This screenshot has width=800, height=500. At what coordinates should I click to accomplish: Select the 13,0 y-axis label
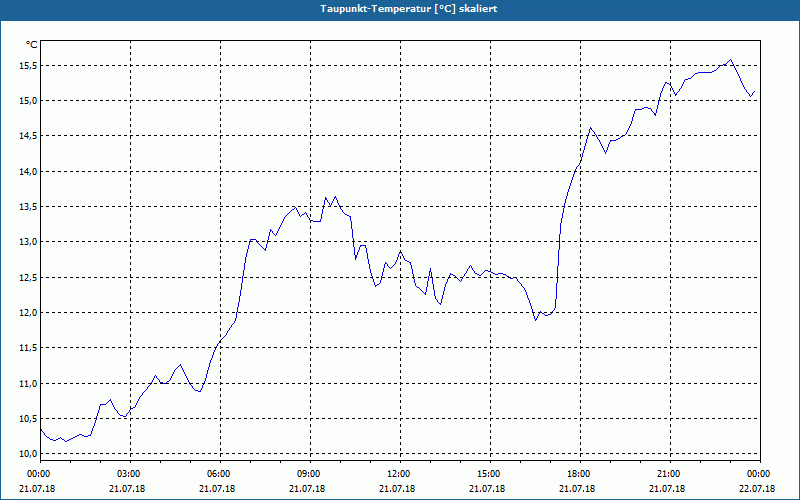(x=28, y=242)
